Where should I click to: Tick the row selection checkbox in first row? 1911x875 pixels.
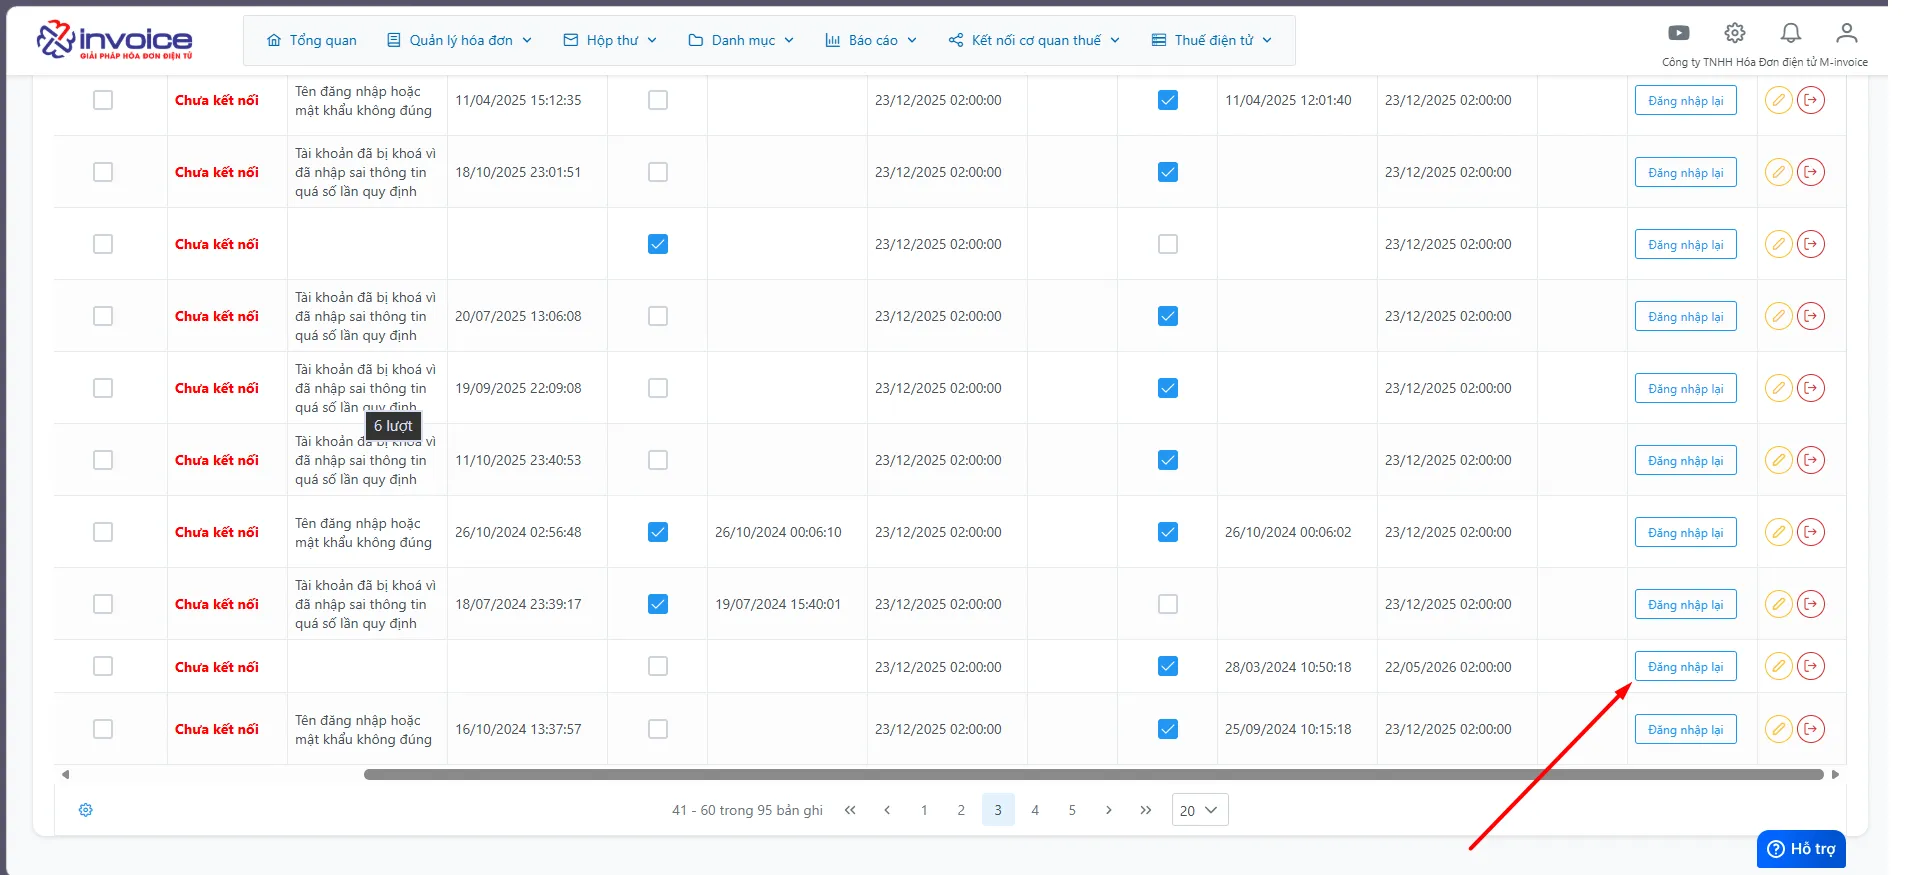[103, 100]
